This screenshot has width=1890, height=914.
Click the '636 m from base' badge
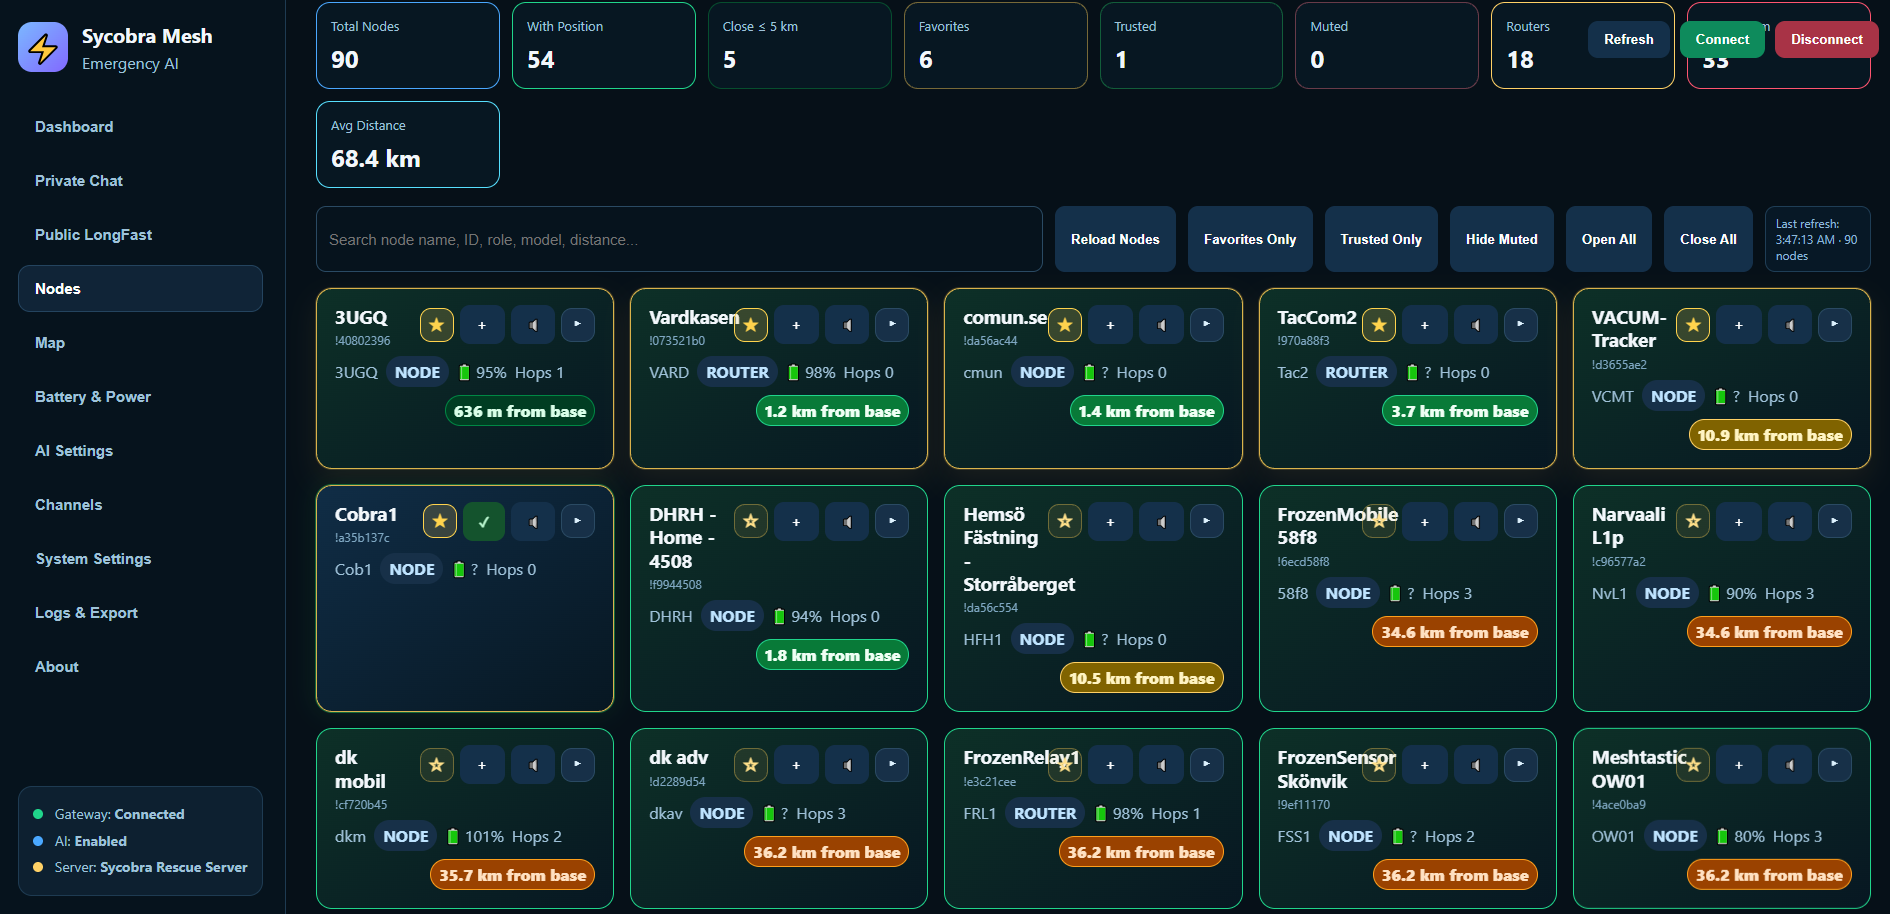point(520,411)
